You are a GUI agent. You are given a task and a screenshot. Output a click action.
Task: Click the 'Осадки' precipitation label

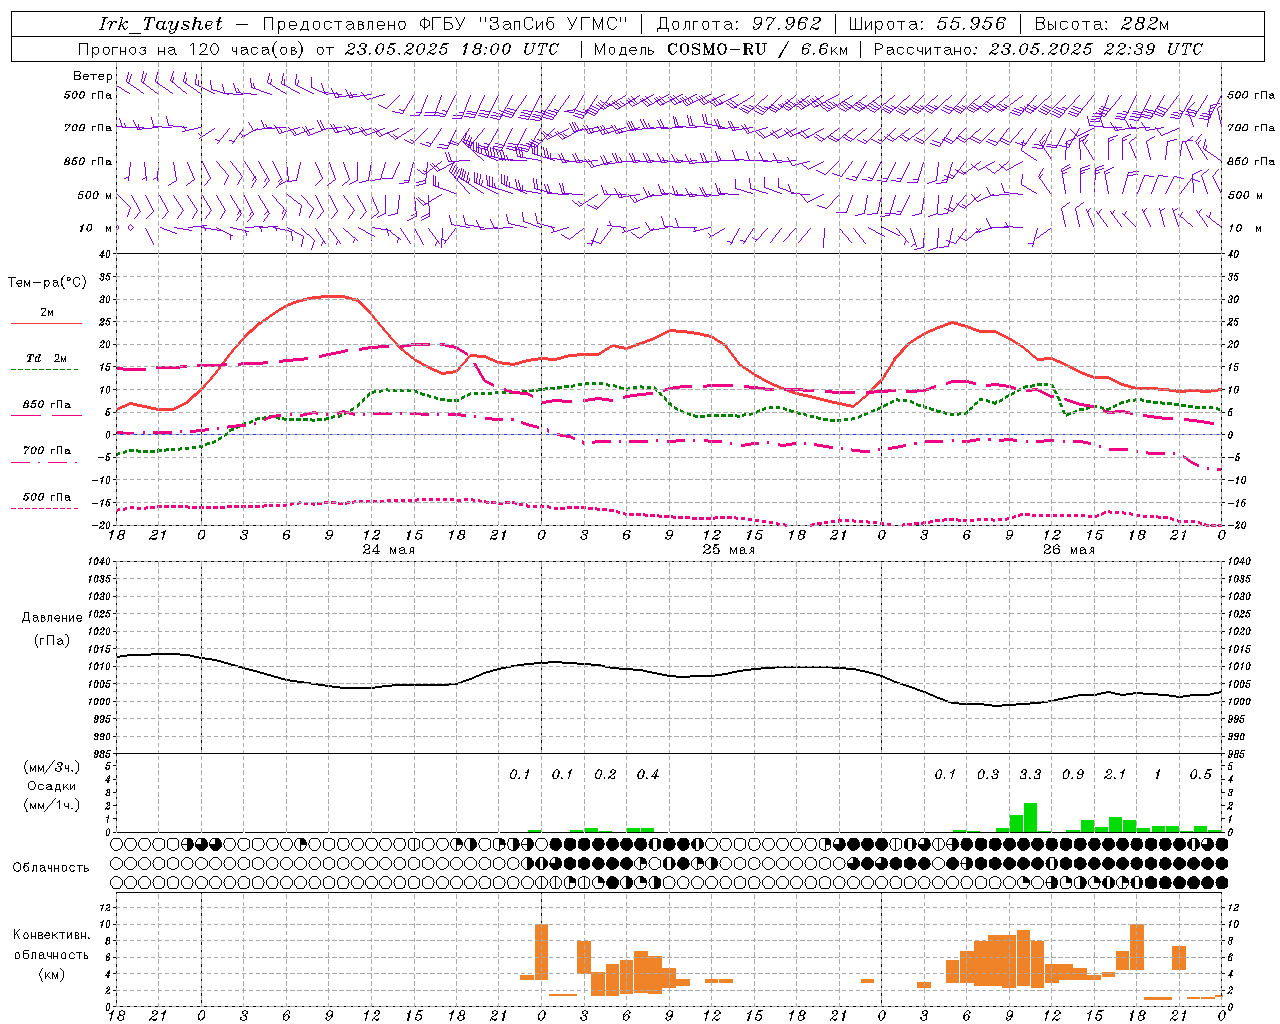(51, 786)
